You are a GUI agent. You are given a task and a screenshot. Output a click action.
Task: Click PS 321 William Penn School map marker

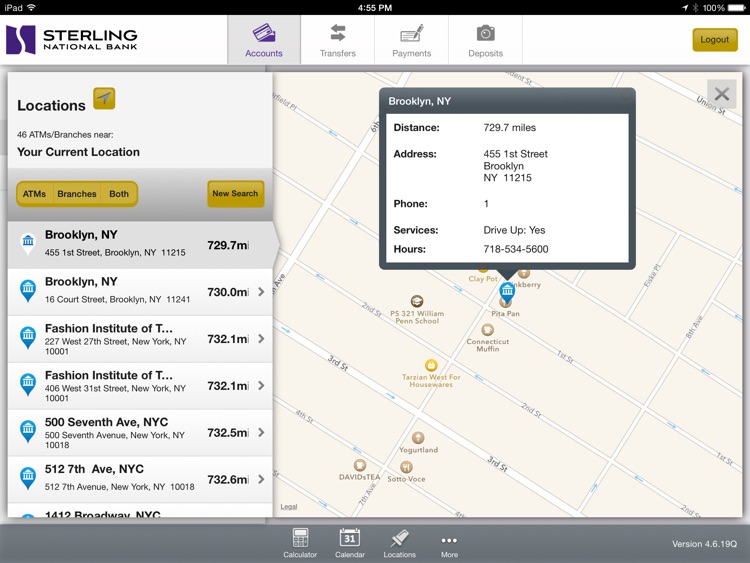click(x=417, y=301)
